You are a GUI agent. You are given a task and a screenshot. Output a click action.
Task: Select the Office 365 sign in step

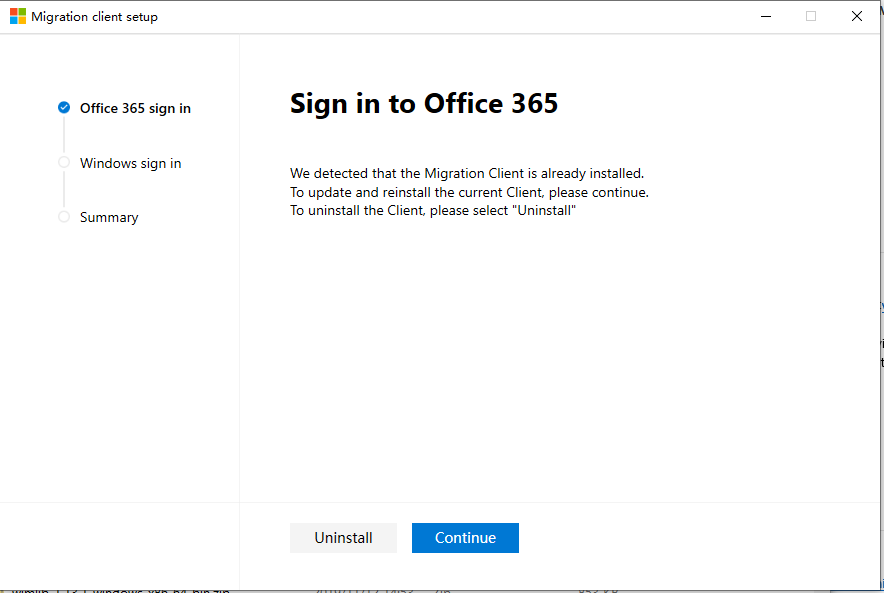coord(135,108)
